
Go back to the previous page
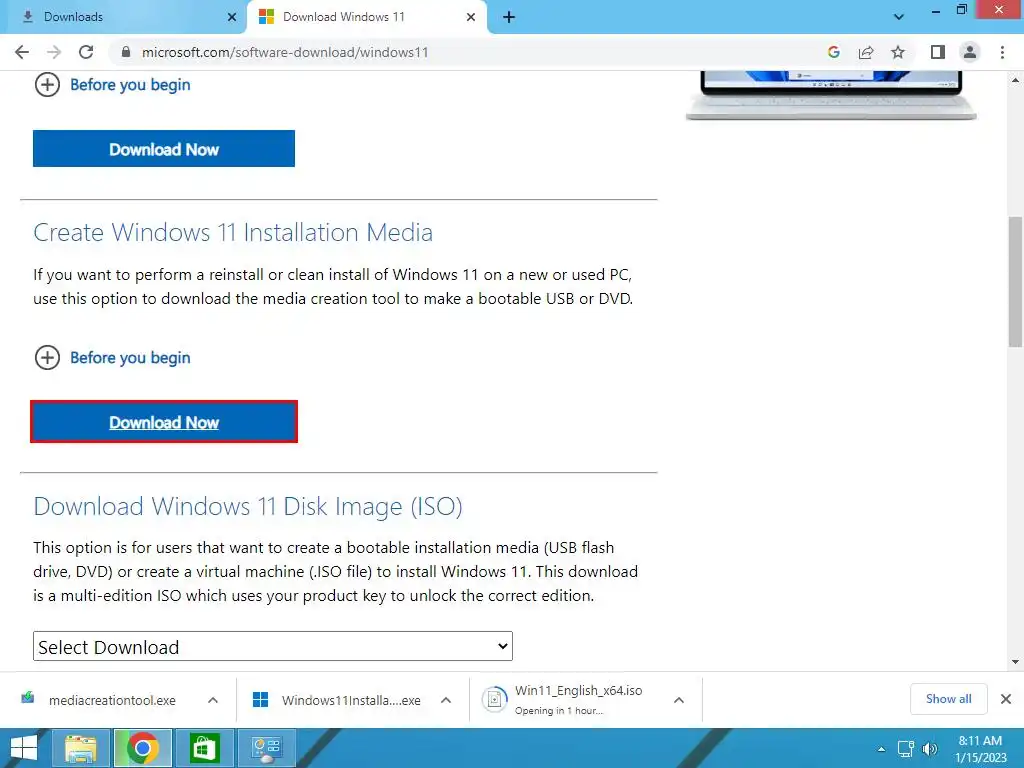(x=22, y=52)
